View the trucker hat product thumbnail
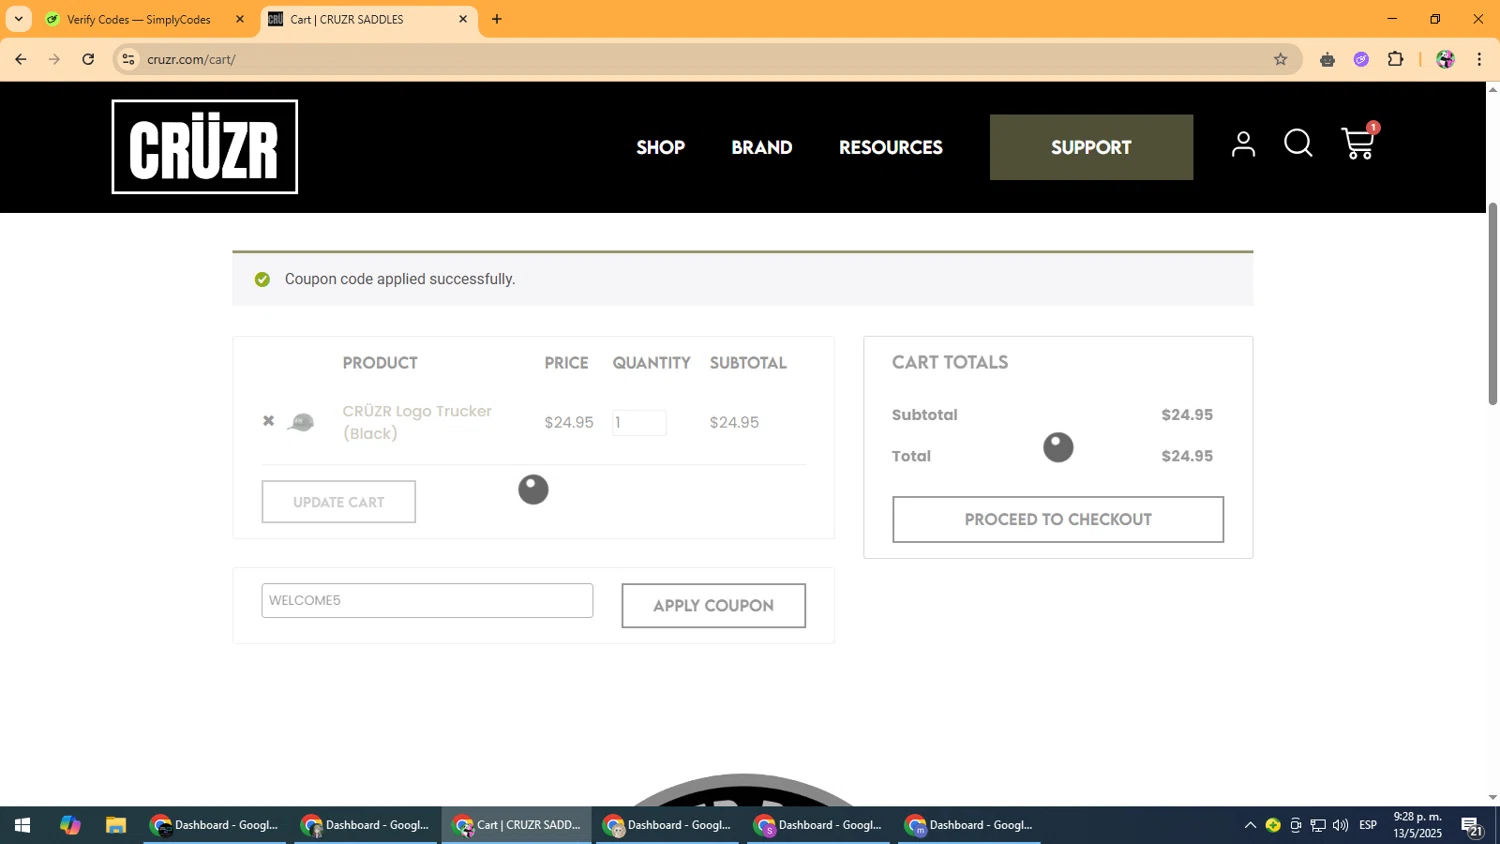The height and width of the screenshot is (844, 1500). coord(301,422)
